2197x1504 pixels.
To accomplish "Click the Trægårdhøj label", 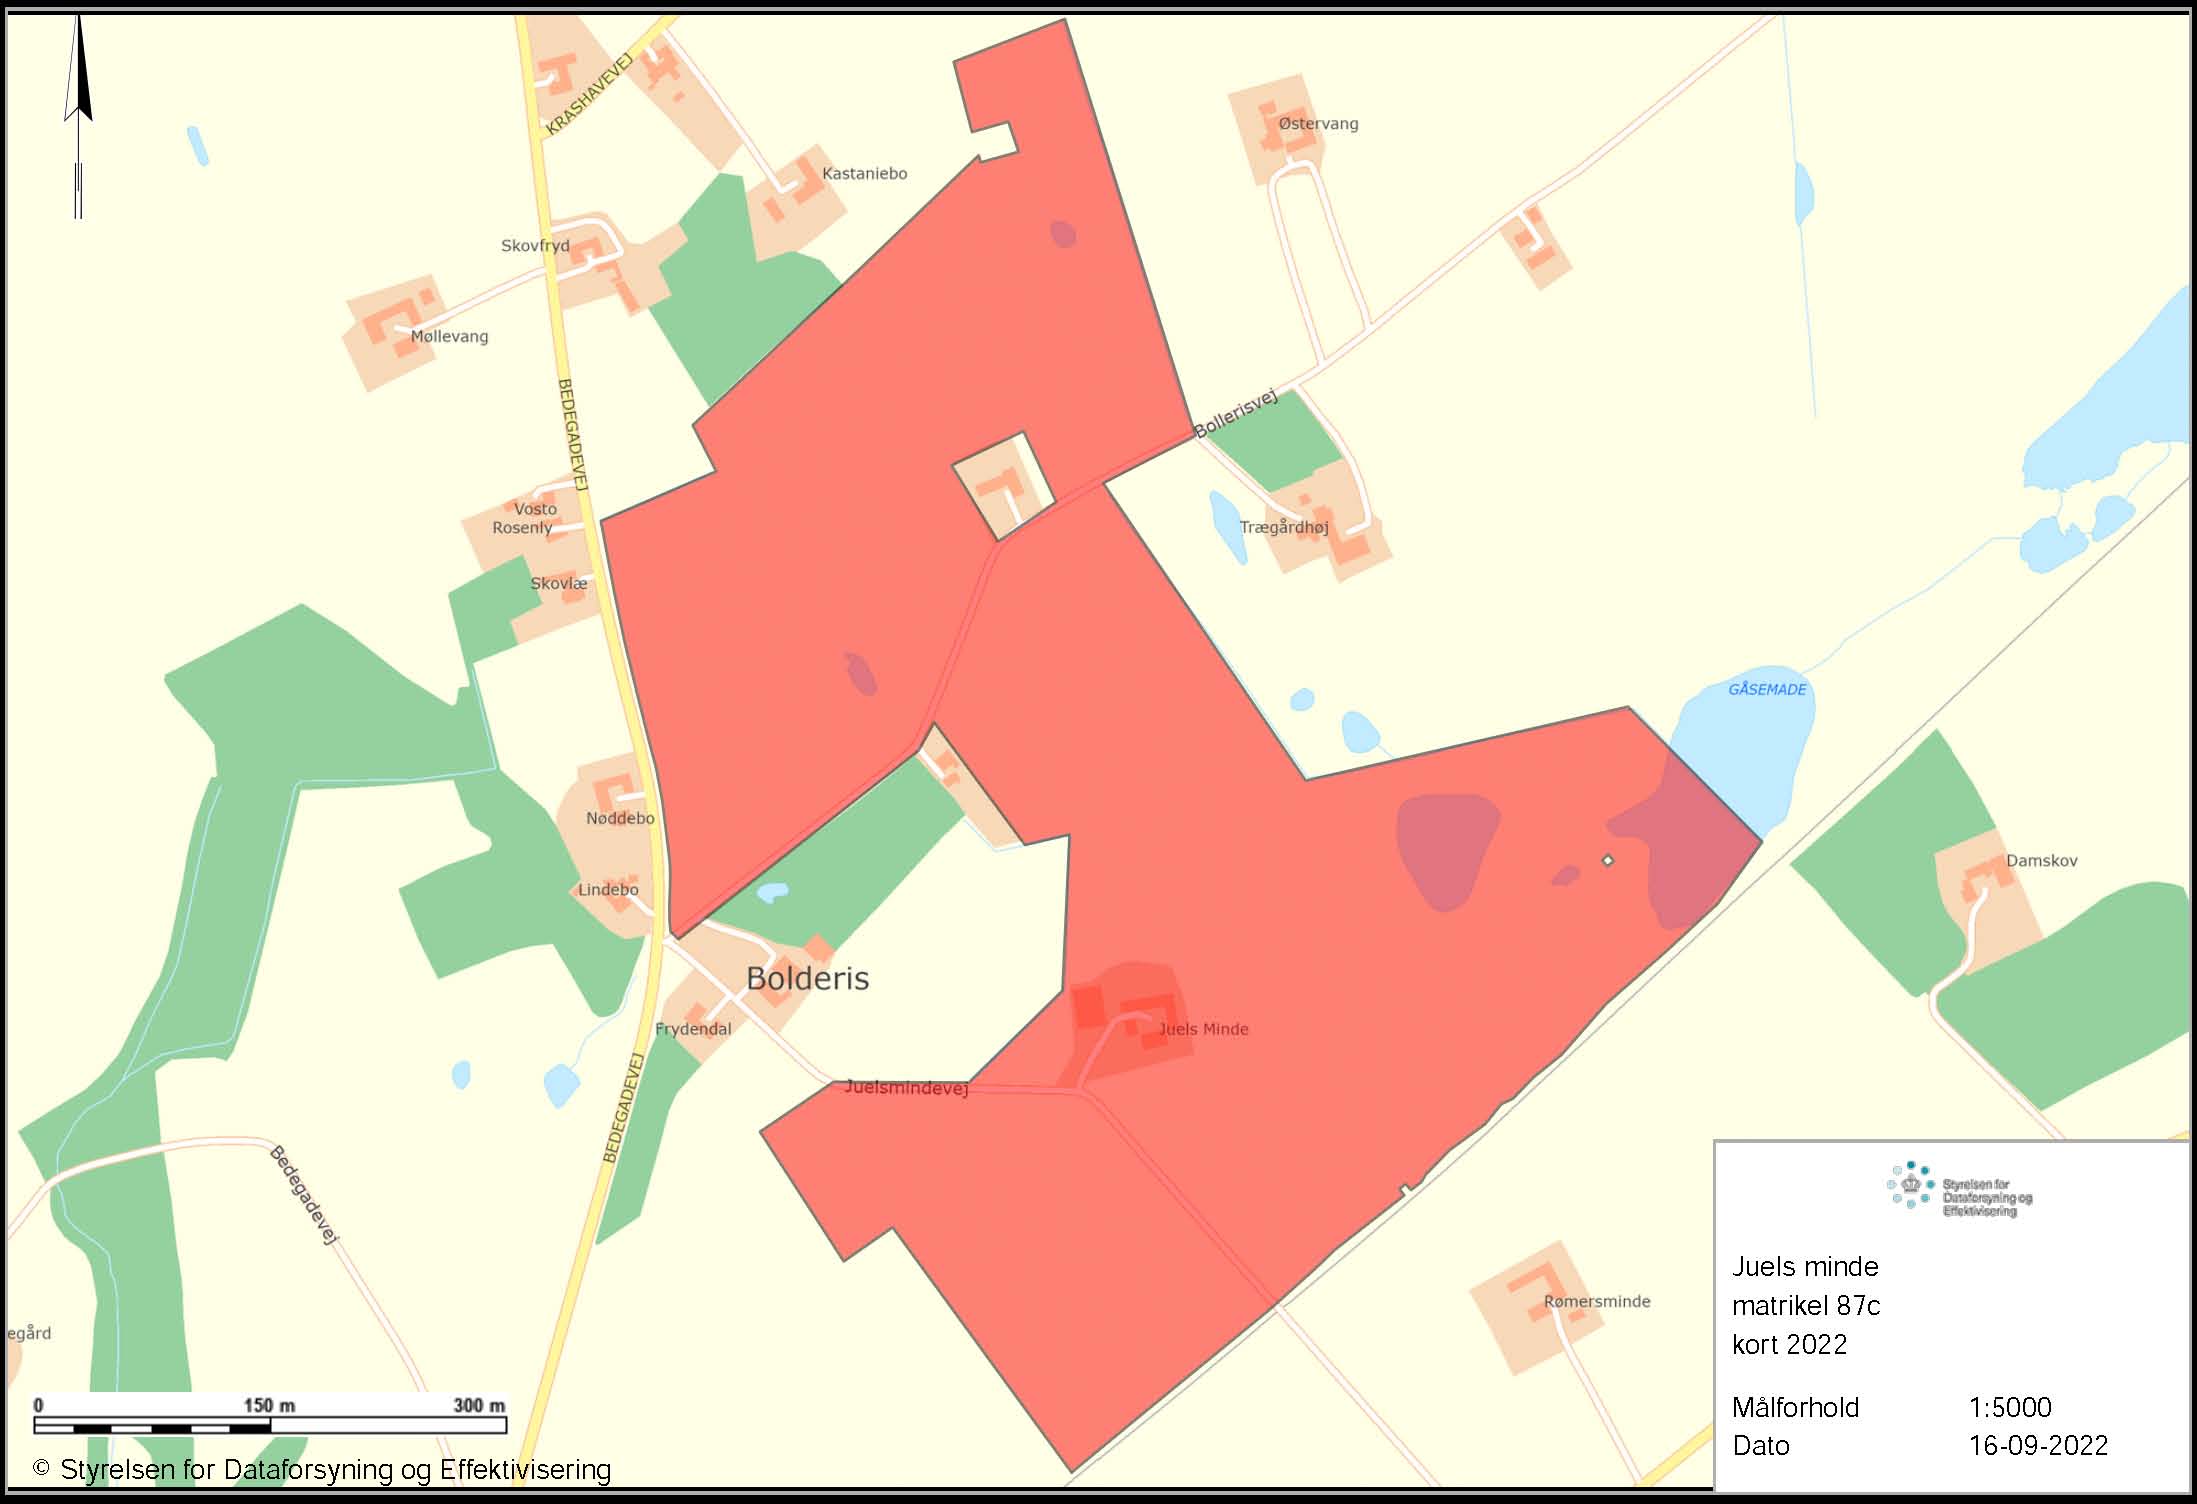I will click(x=1284, y=528).
